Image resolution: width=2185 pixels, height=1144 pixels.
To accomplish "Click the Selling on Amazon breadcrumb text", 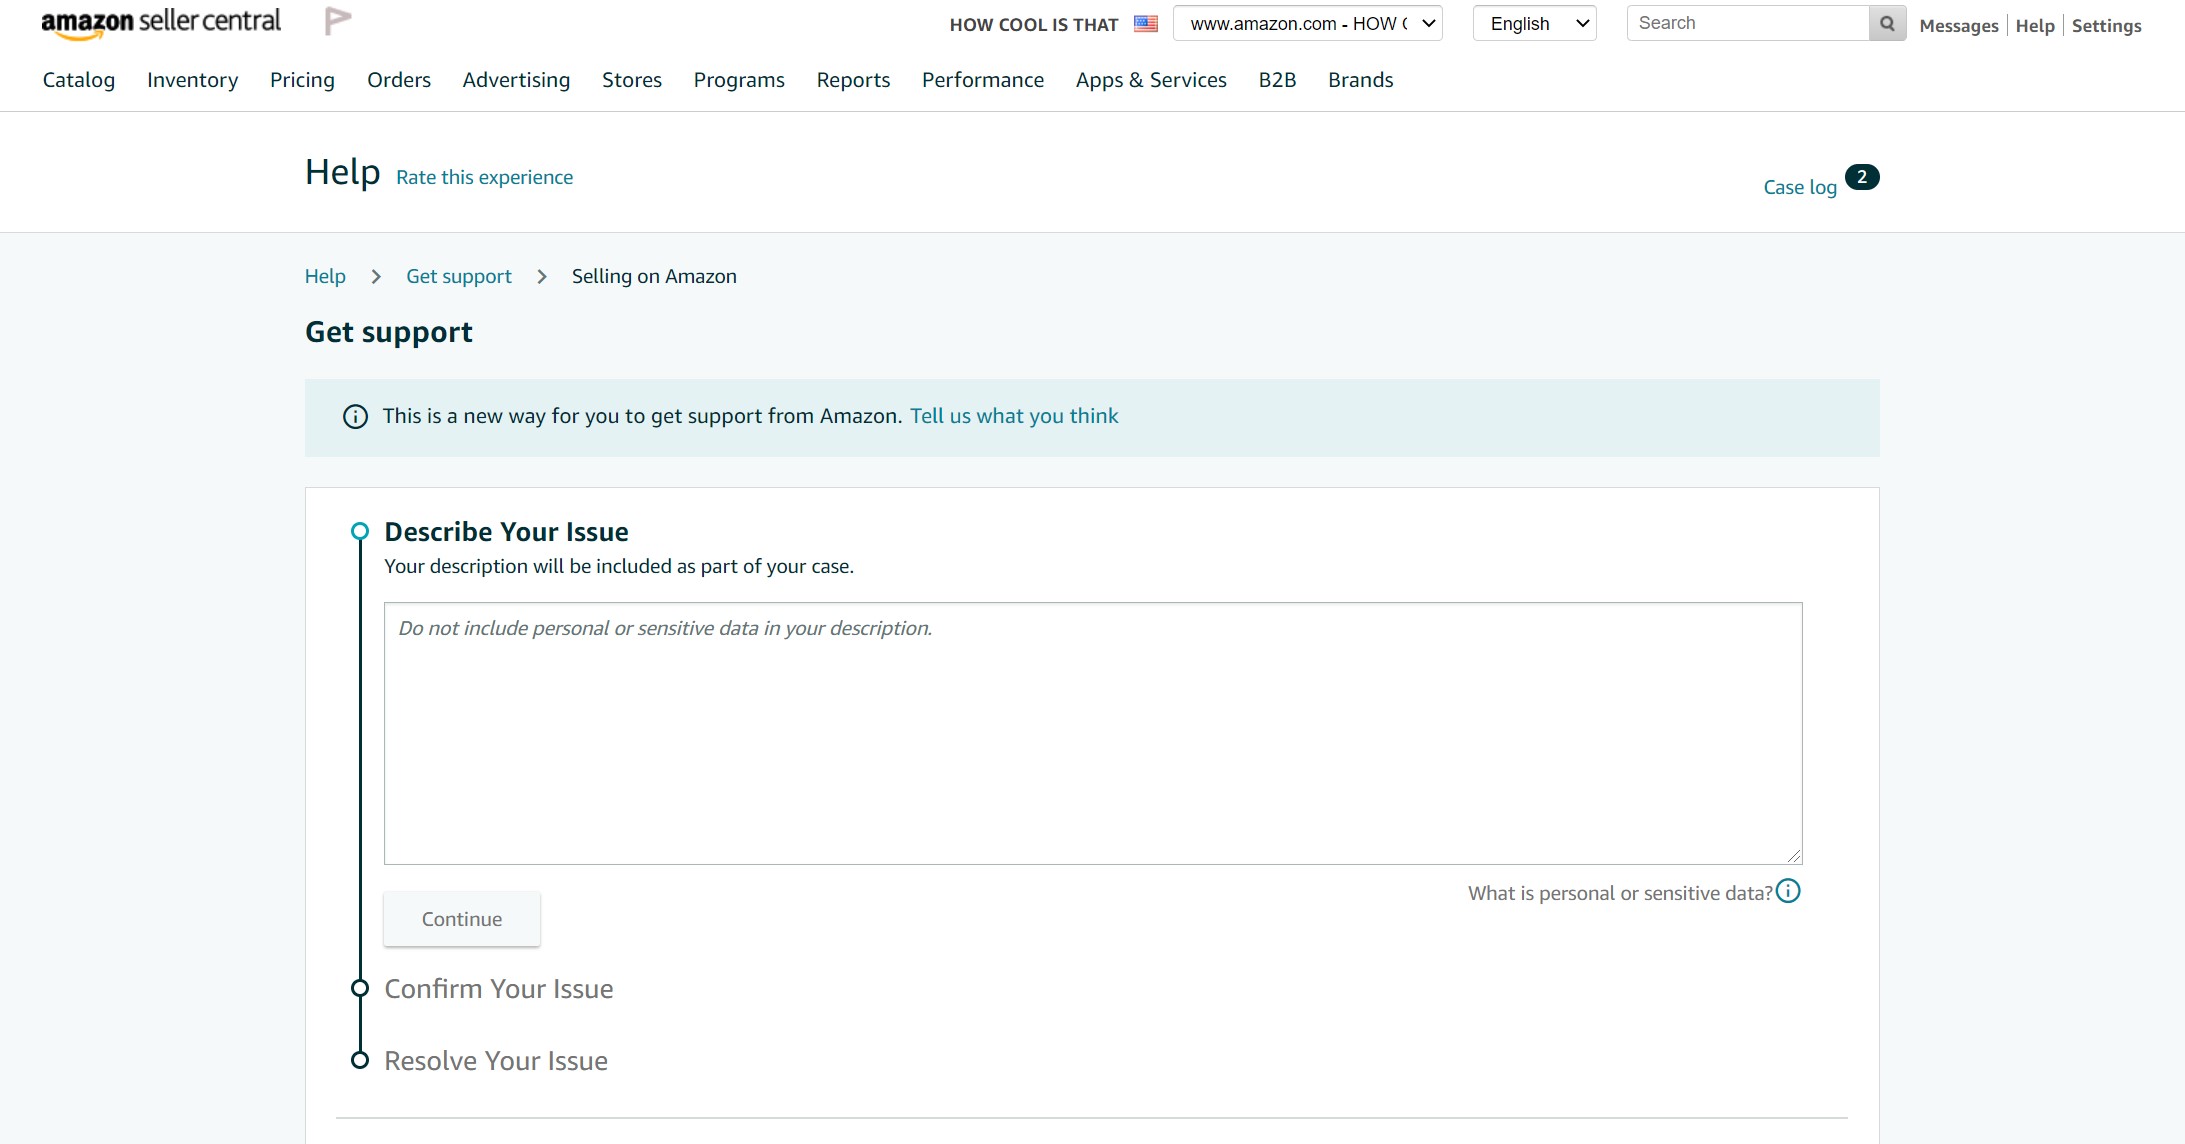I will 654,276.
